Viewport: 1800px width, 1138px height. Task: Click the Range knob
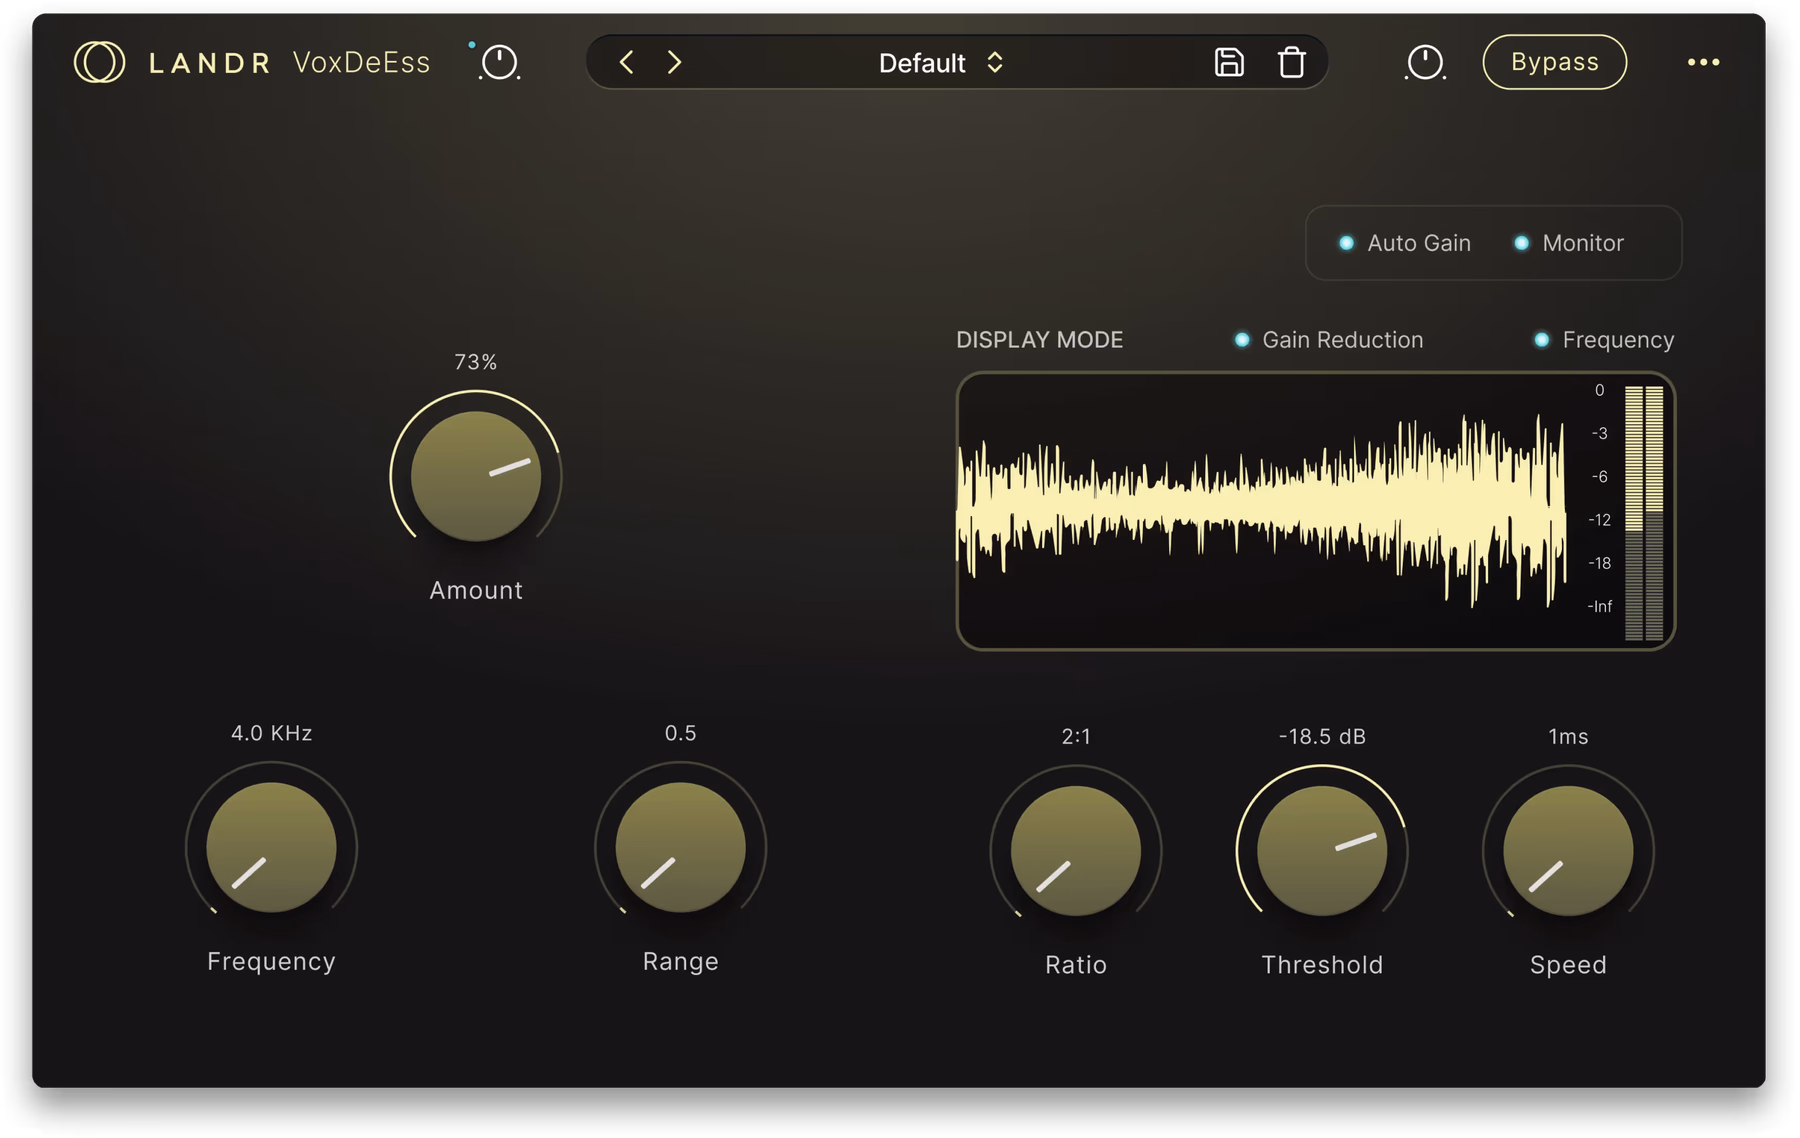click(680, 847)
